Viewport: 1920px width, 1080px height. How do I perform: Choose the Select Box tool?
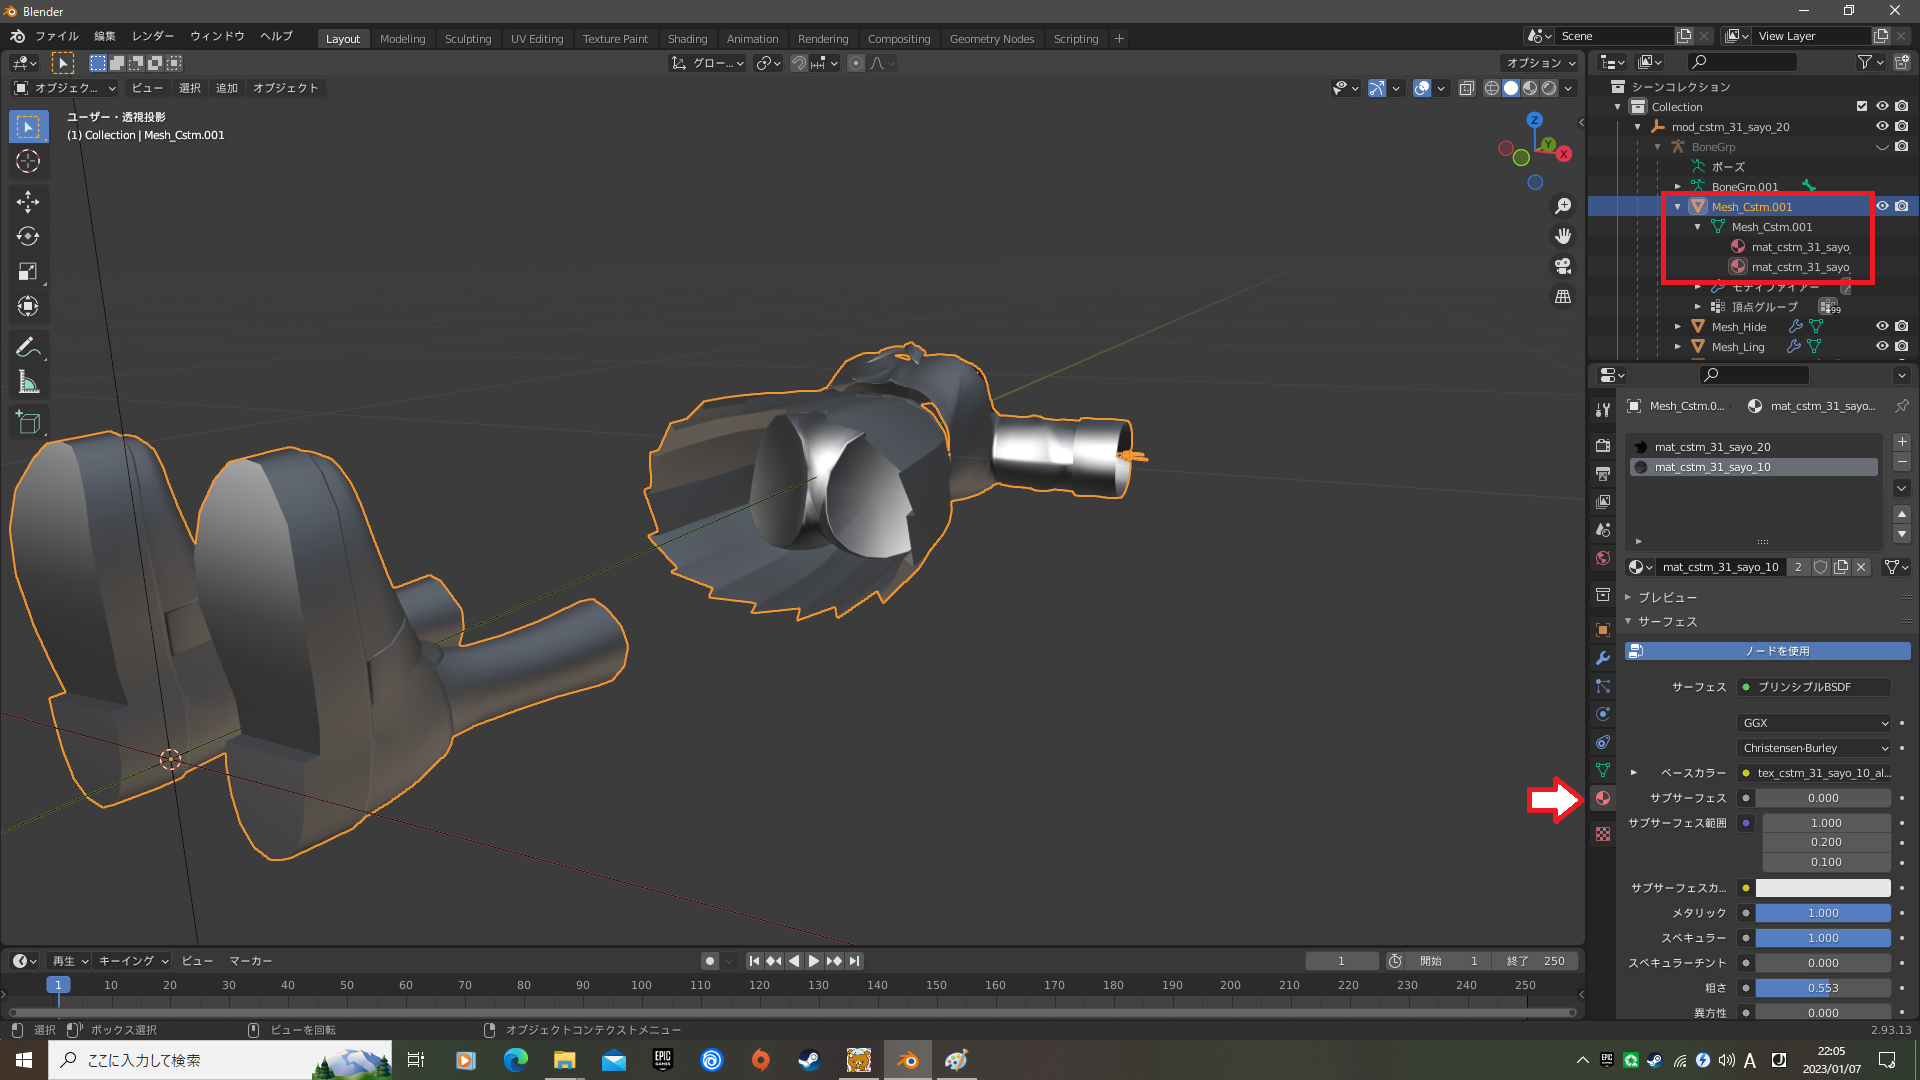28,127
